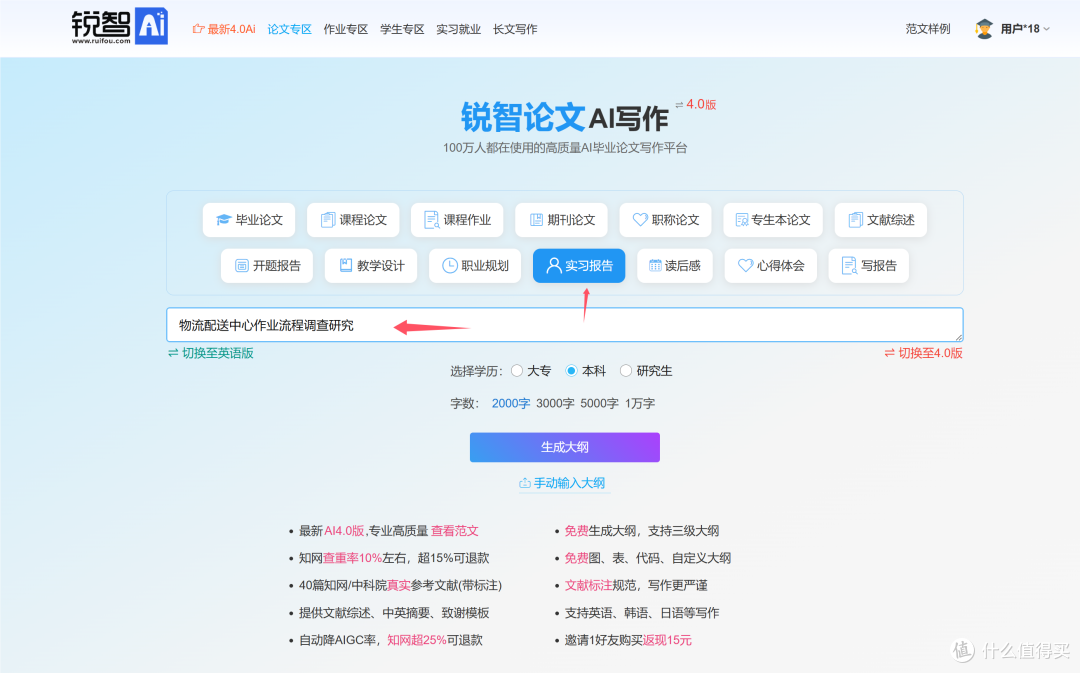Click the upload icon beside 手动输入大纲
This screenshot has height=673, width=1080.
(525, 484)
